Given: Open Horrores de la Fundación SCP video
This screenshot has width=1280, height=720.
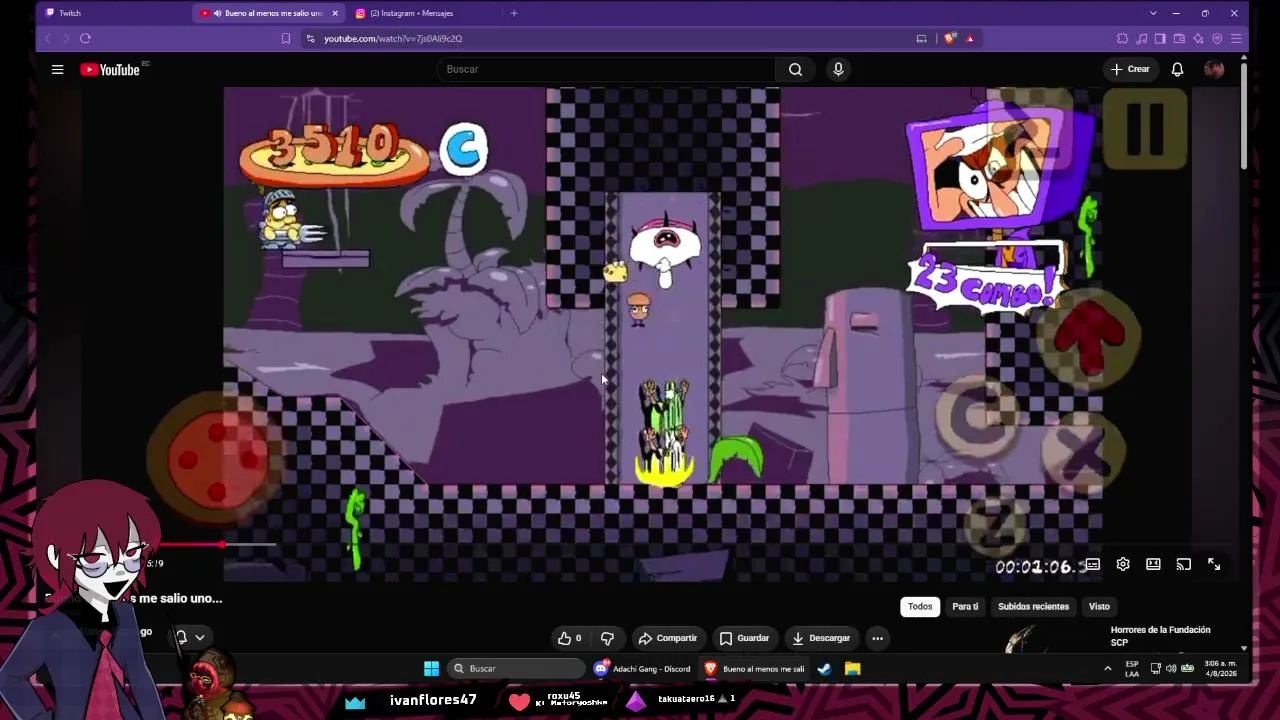Looking at the screenshot, I should [1160, 636].
